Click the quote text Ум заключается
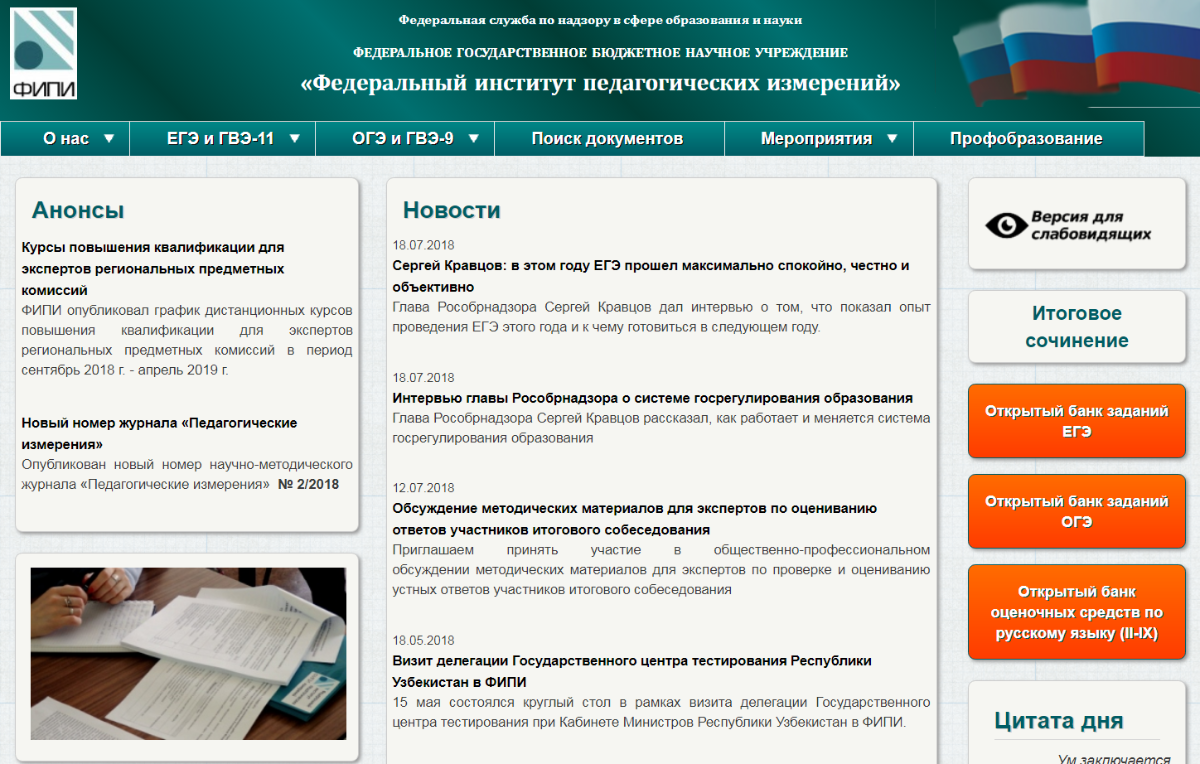This screenshot has height=764, width=1200. pyautogui.click(x=1114, y=758)
